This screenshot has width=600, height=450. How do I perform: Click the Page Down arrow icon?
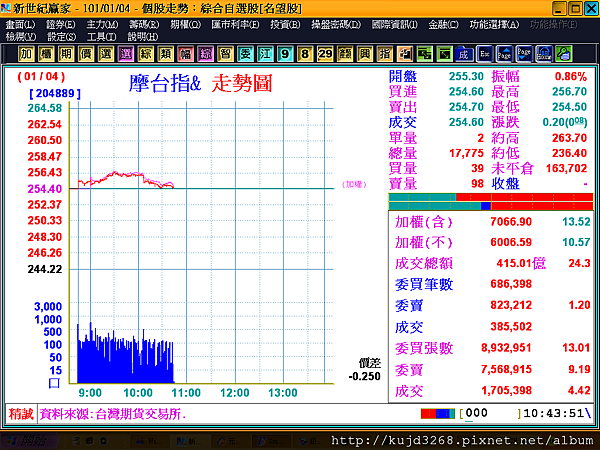(524, 54)
